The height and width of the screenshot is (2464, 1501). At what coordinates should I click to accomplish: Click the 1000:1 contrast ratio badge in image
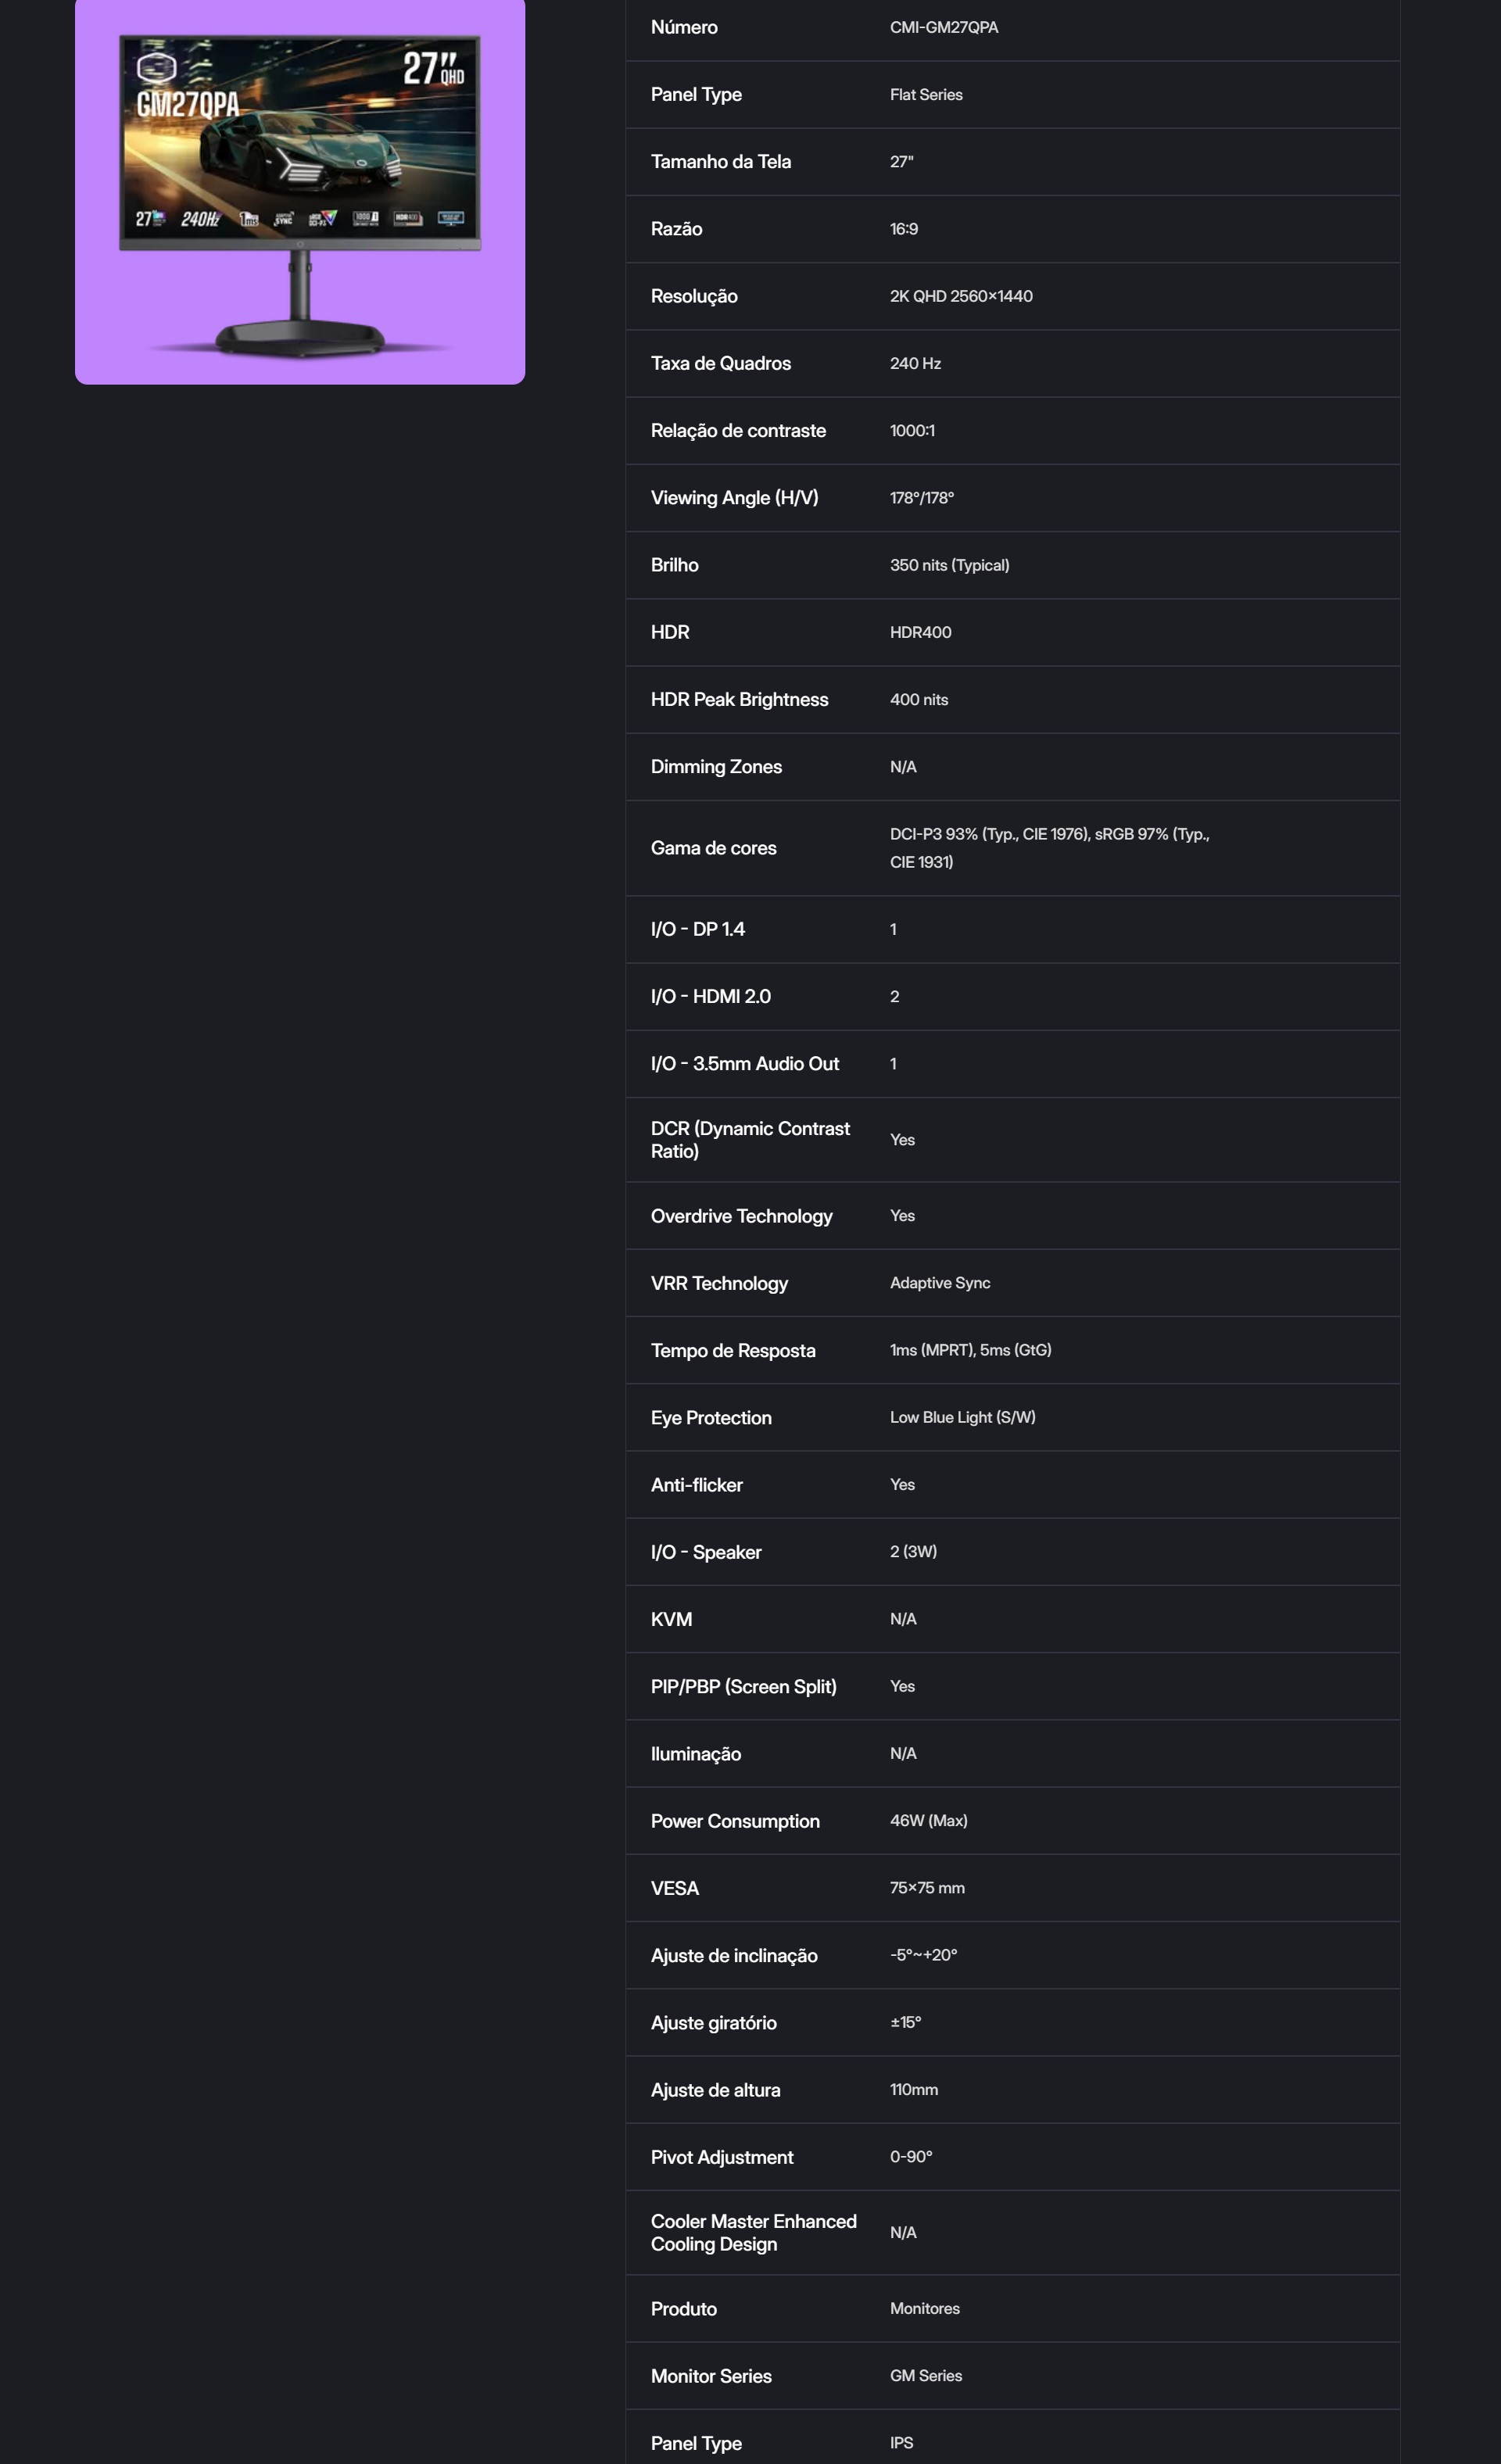[x=365, y=218]
